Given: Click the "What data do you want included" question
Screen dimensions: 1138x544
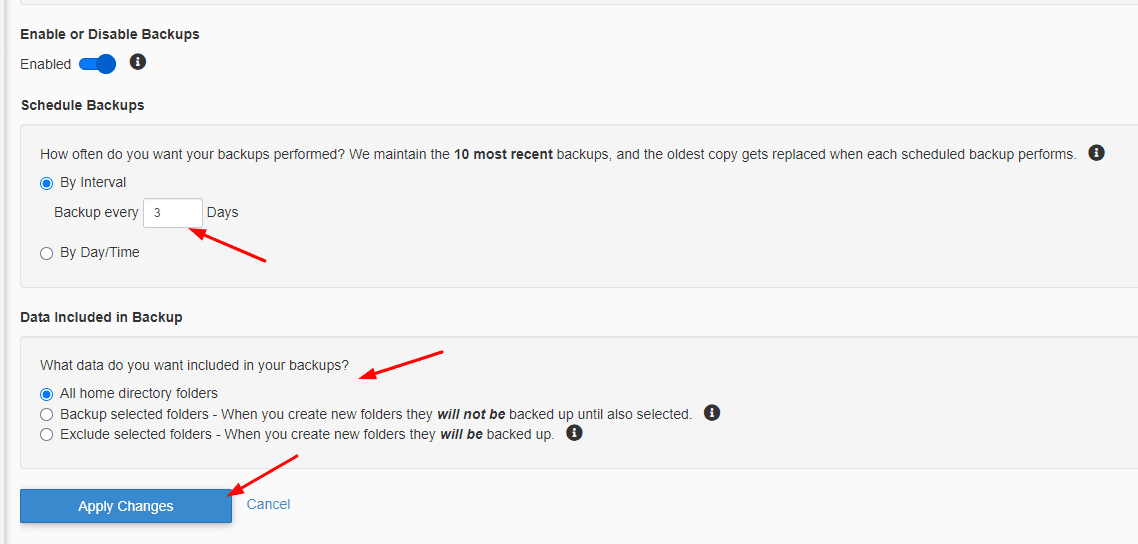Looking at the screenshot, I should [x=193, y=365].
